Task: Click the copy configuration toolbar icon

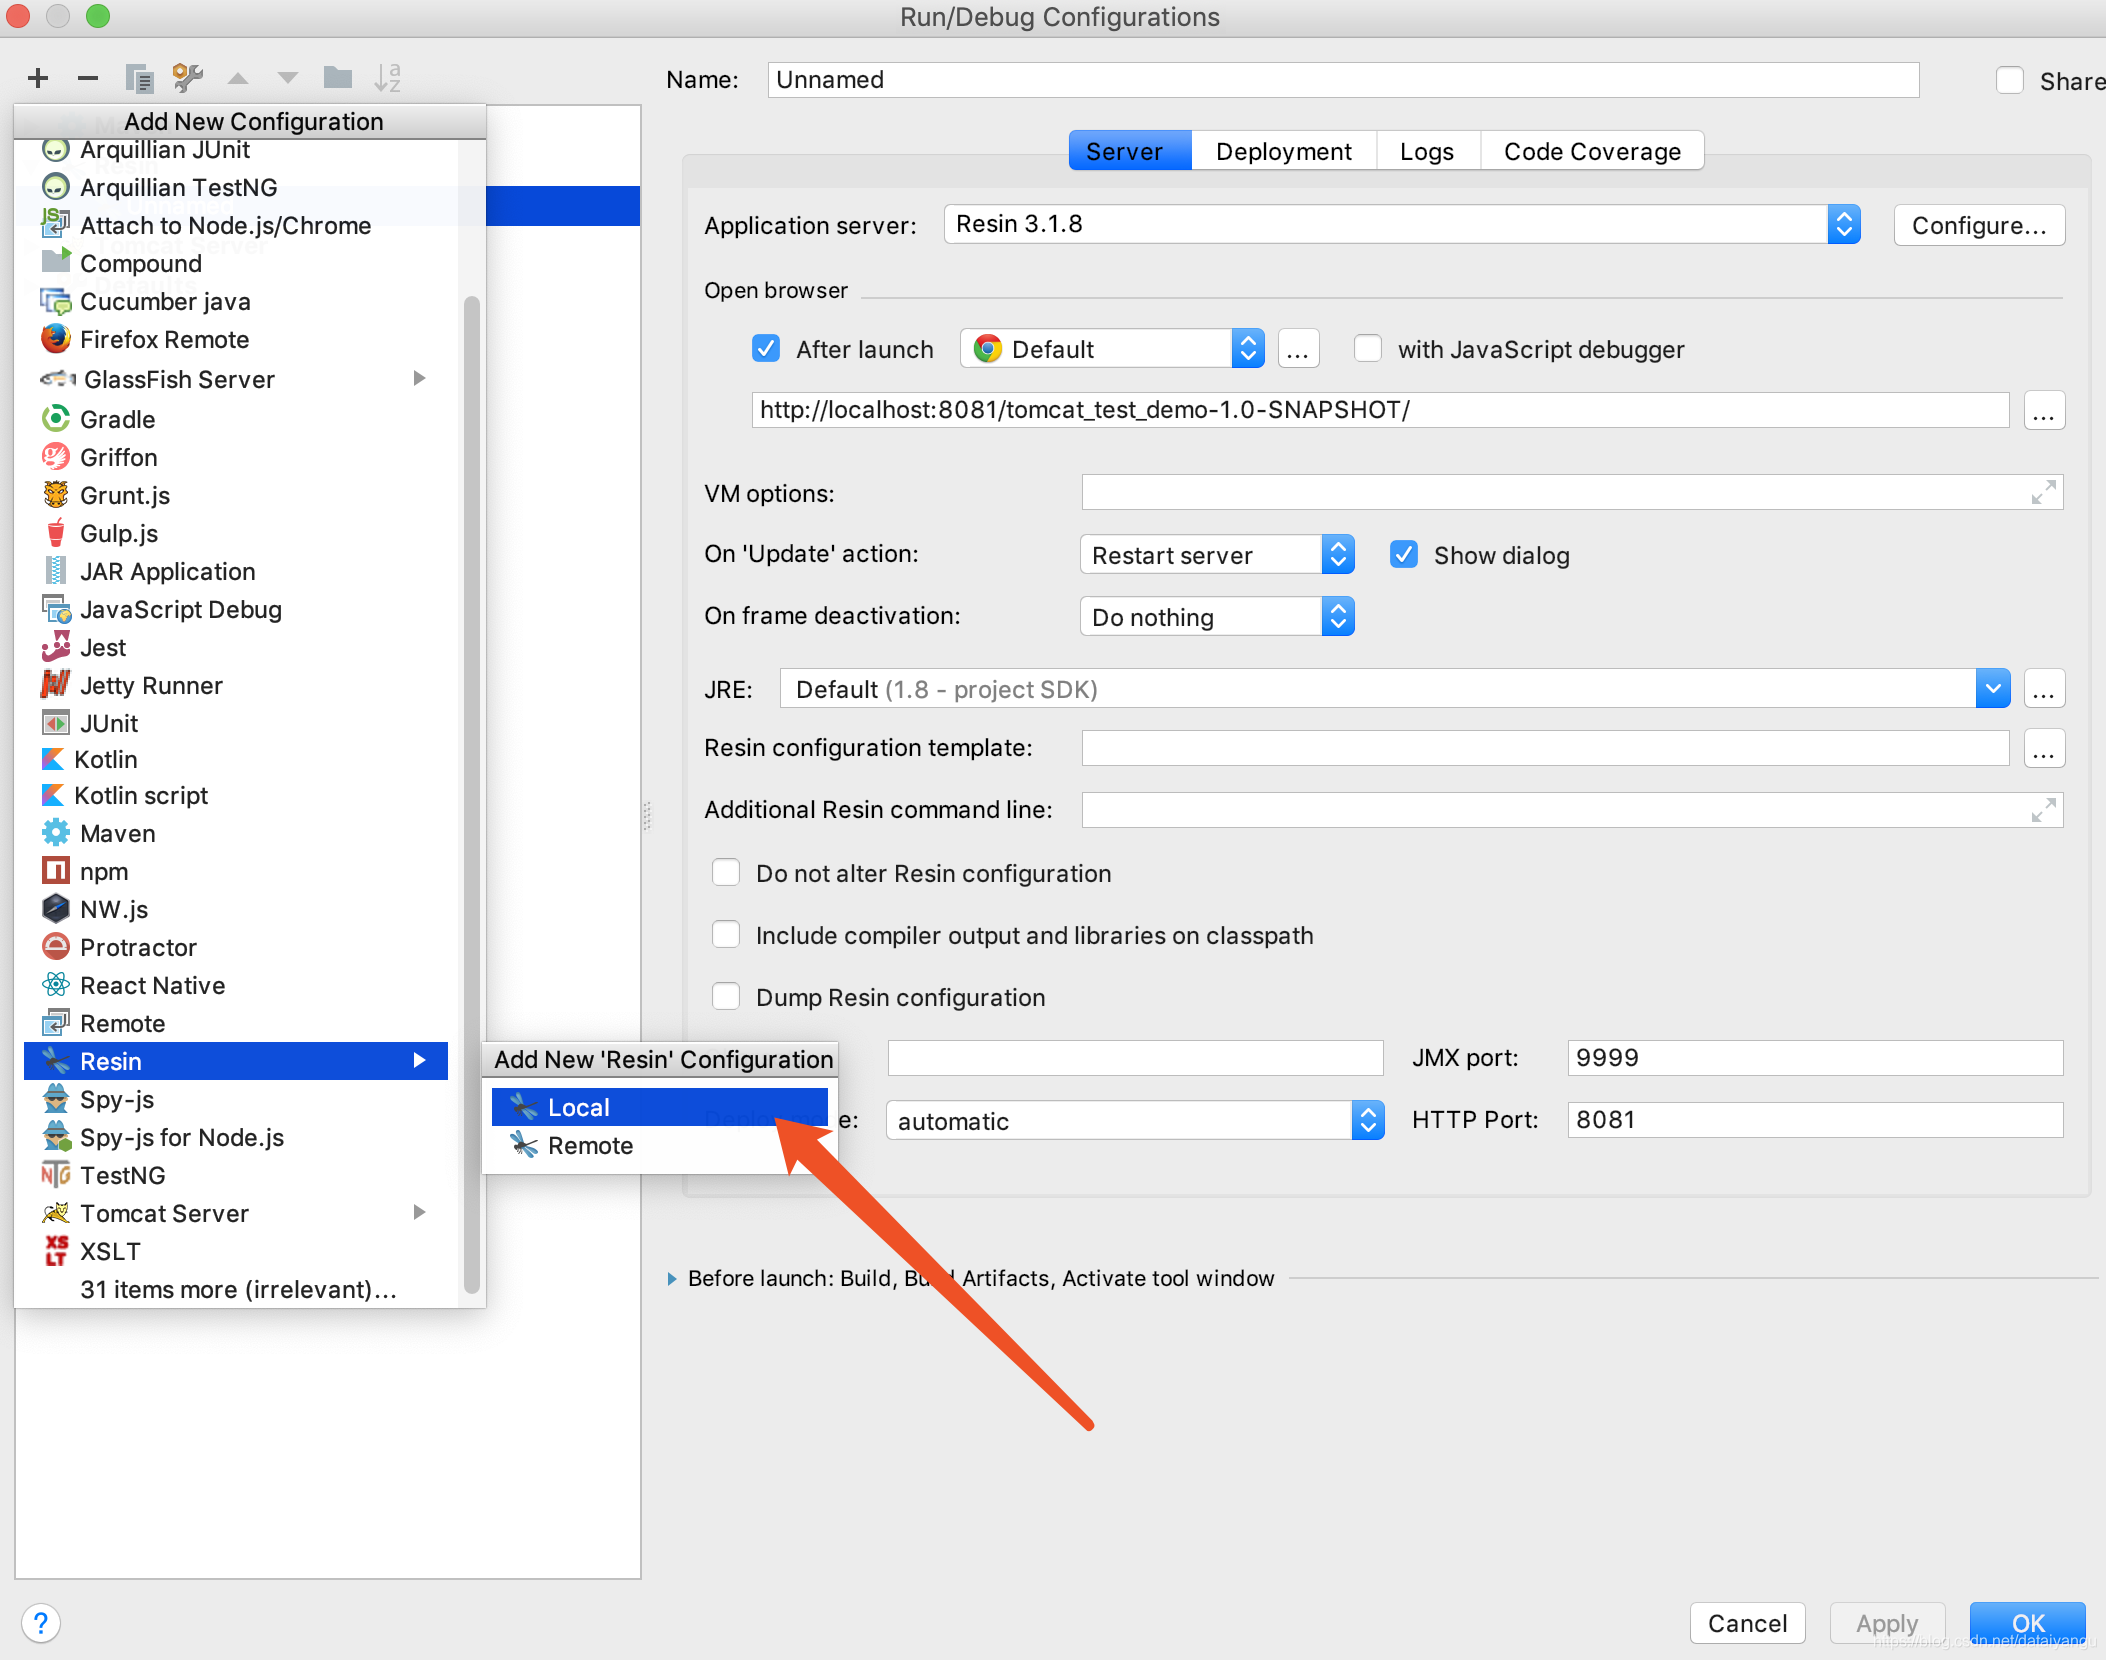Action: [x=138, y=78]
